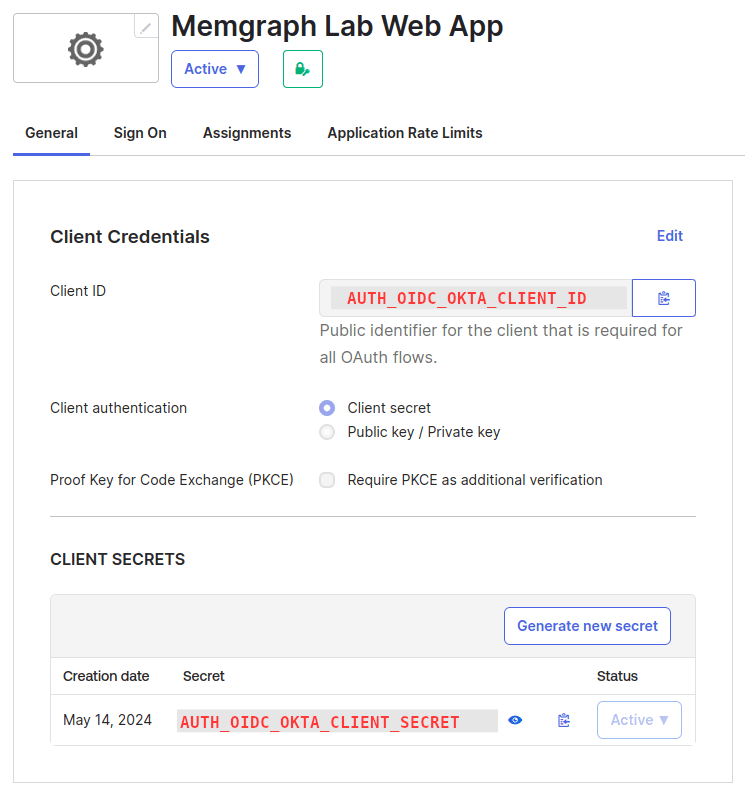This screenshot has height=797, width=745.
Task: Click the Public identifier description text
Action: pyautogui.click(x=501, y=344)
